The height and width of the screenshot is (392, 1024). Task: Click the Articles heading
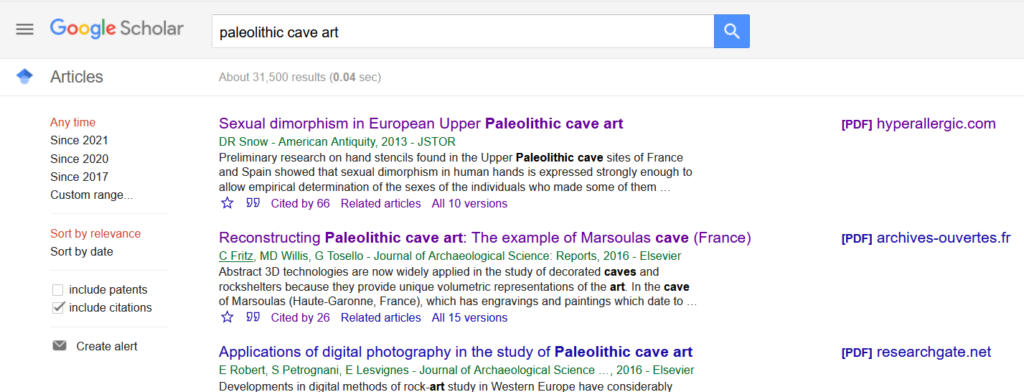[76, 77]
